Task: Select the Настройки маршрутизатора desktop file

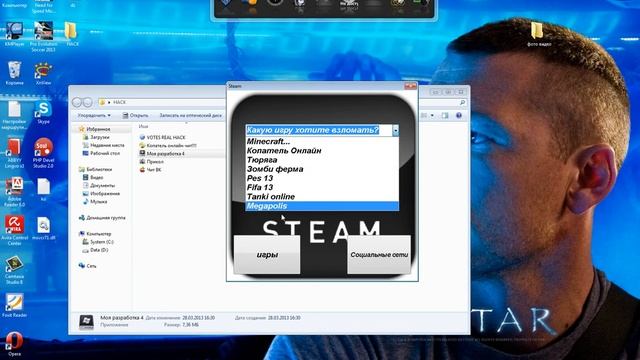Action: (15, 115)
